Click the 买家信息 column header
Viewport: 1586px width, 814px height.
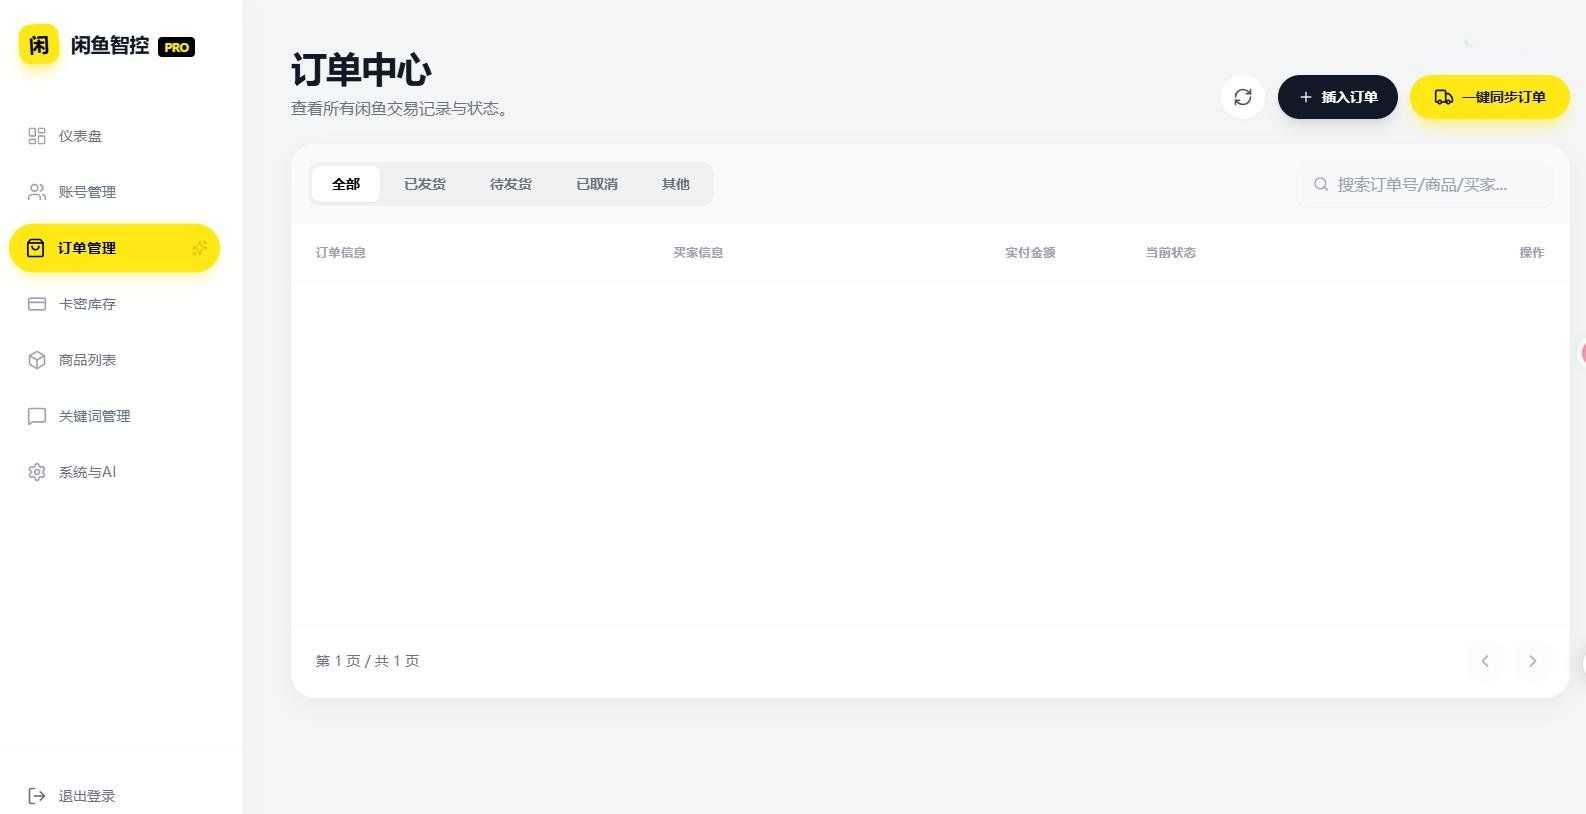coord(698,253)
